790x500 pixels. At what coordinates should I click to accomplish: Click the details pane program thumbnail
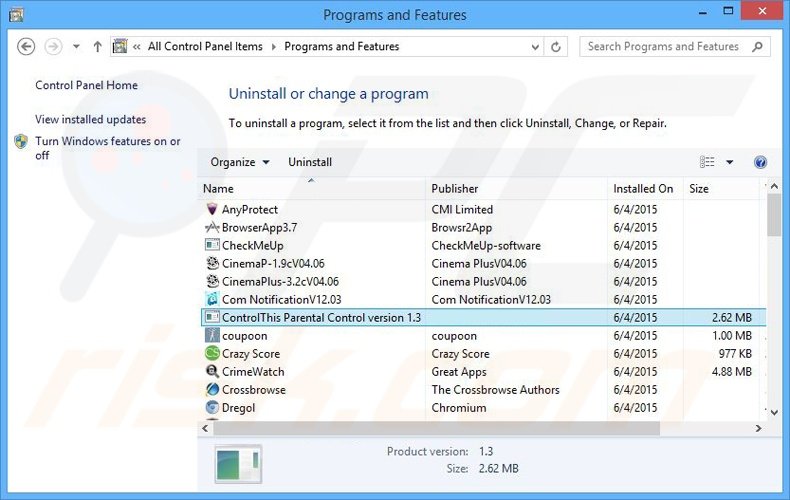[x=238, y=464]
